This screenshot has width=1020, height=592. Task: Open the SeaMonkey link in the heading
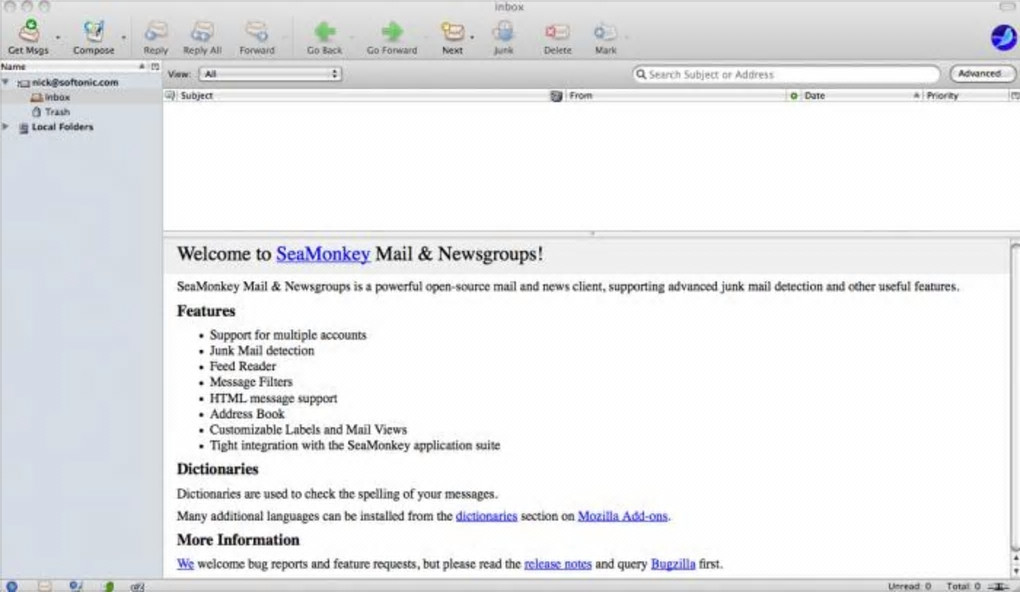(x=323, y=254)
